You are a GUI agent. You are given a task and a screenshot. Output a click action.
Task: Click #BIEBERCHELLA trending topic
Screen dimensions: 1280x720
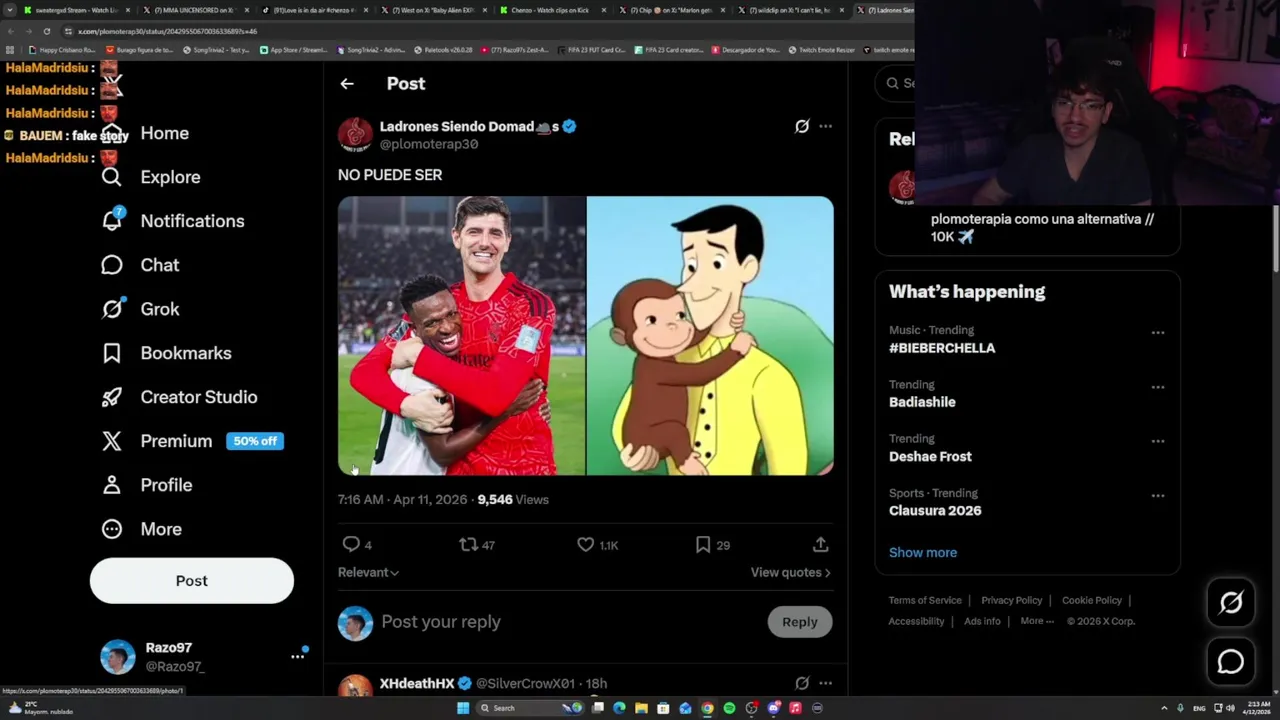pyautogui.click(x=942, y=348)
